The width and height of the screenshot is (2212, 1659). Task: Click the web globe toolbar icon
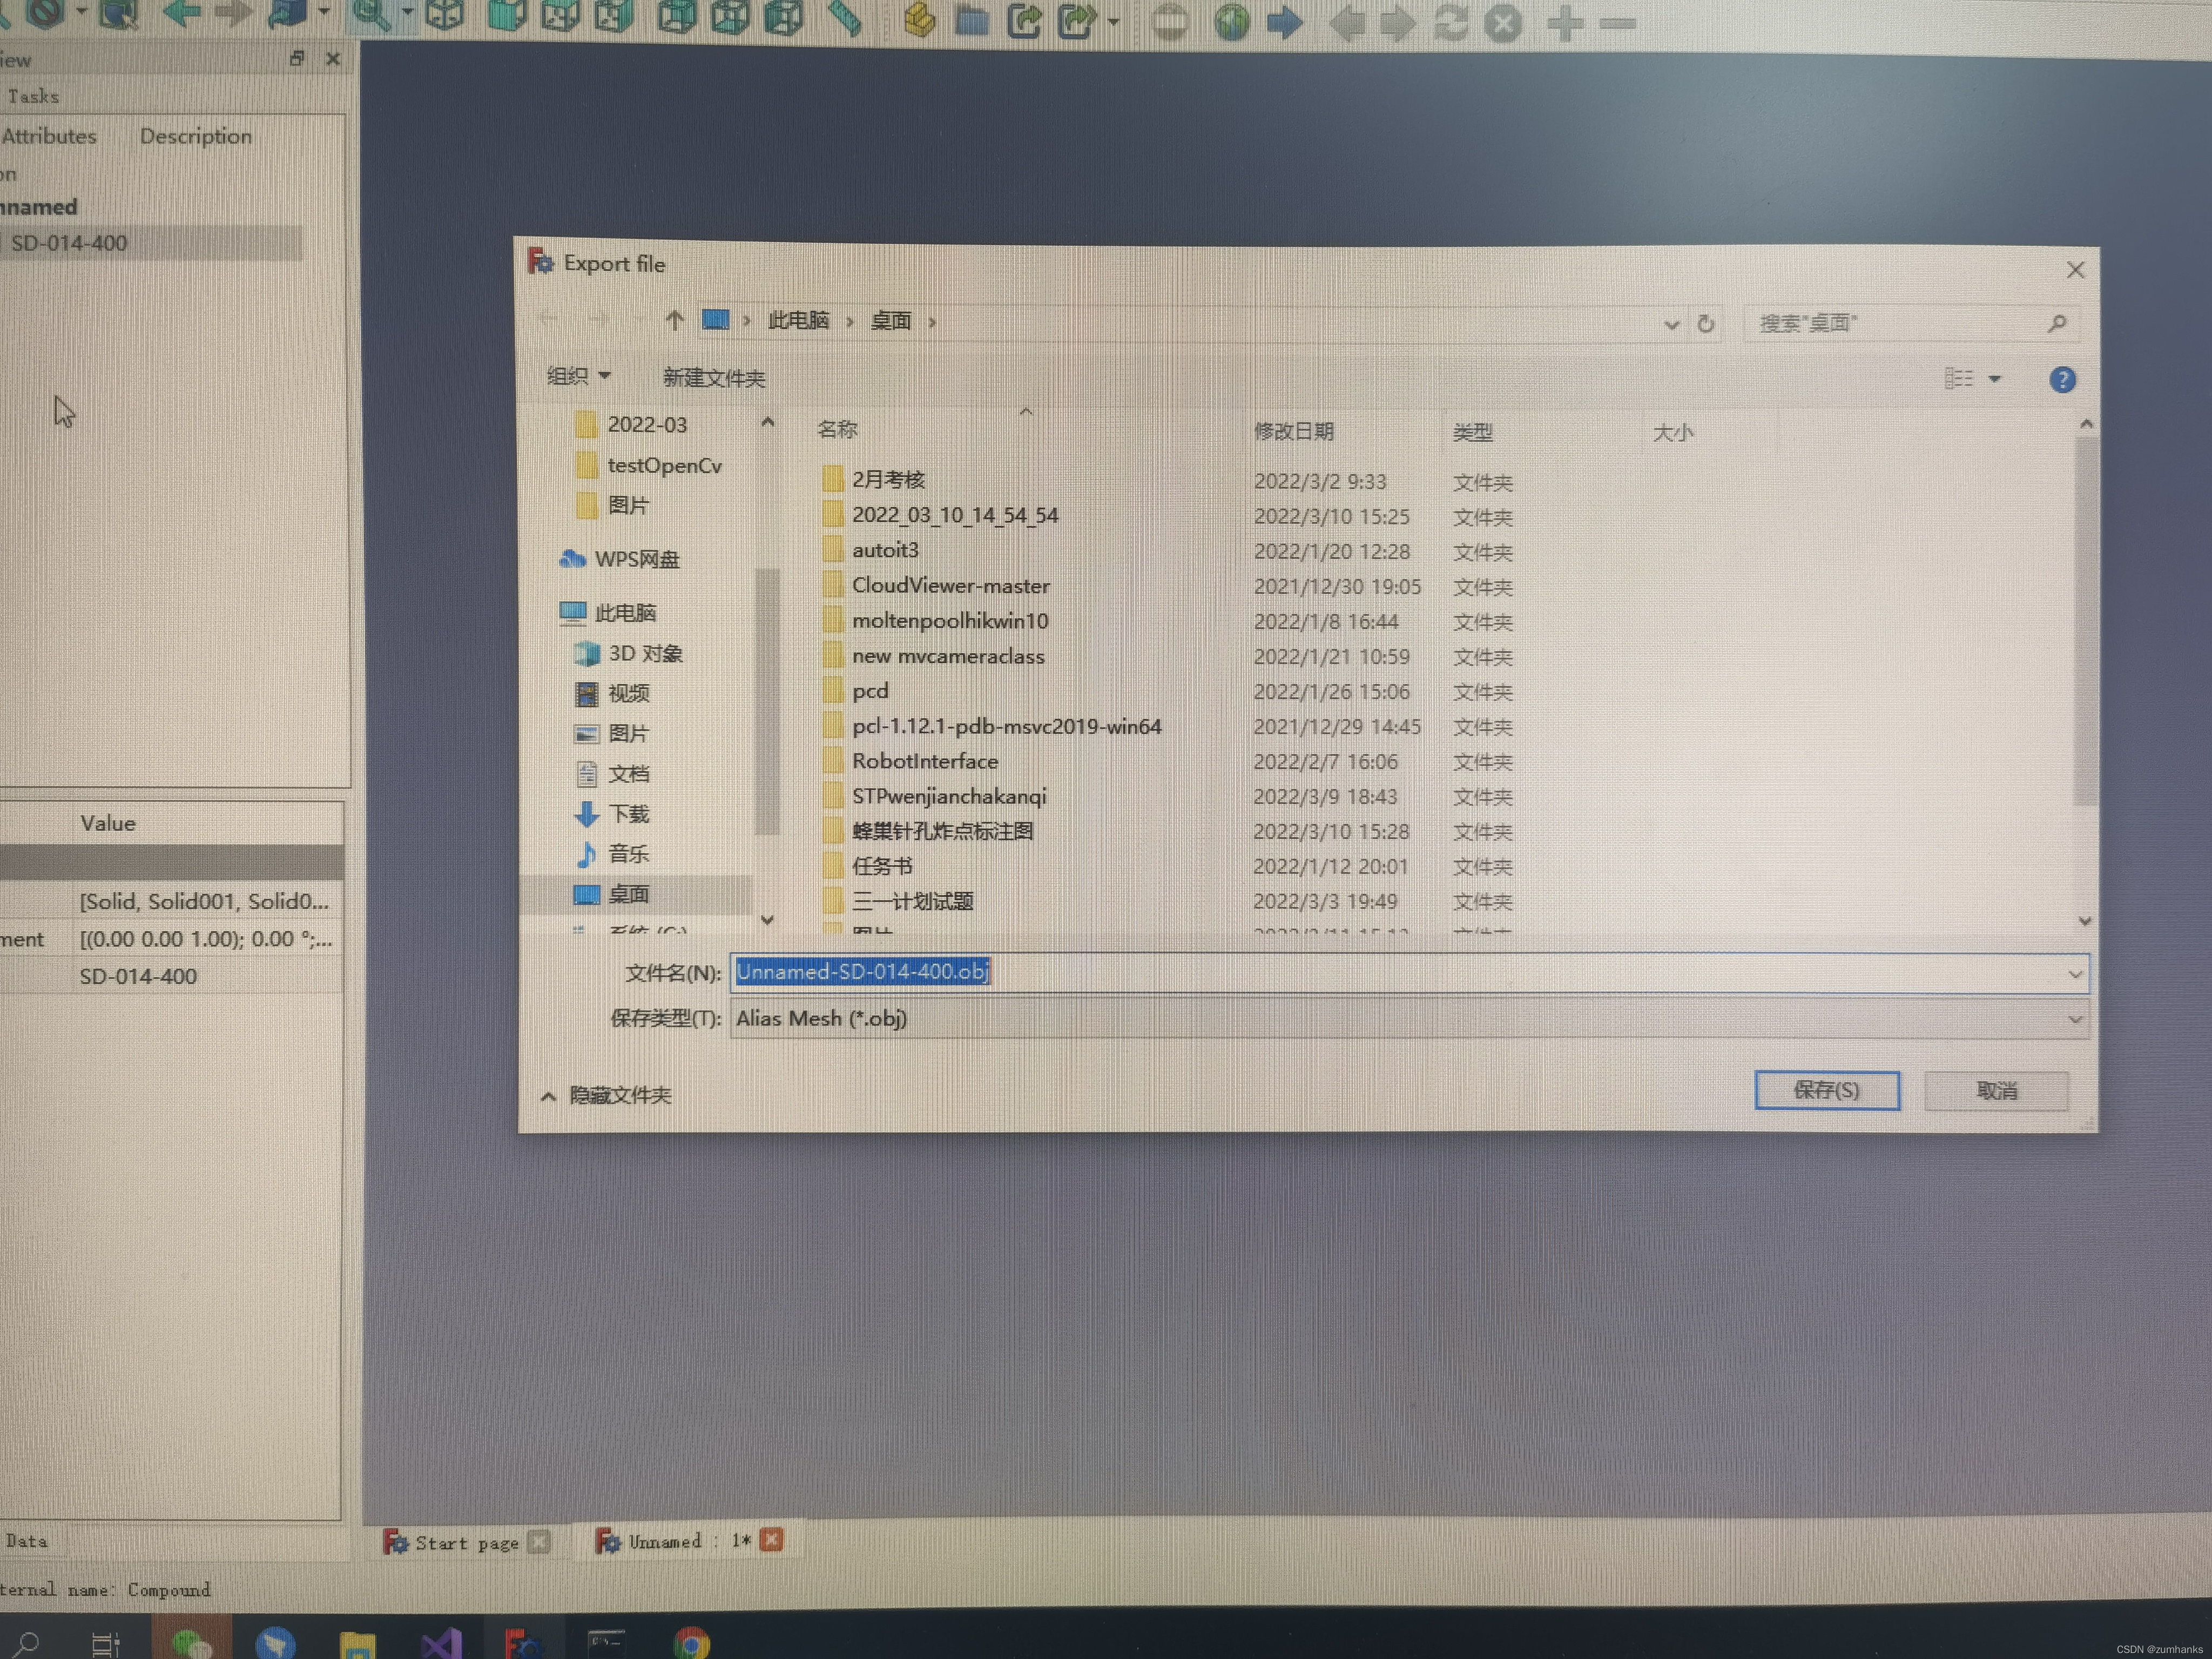tap(1231, 22)
